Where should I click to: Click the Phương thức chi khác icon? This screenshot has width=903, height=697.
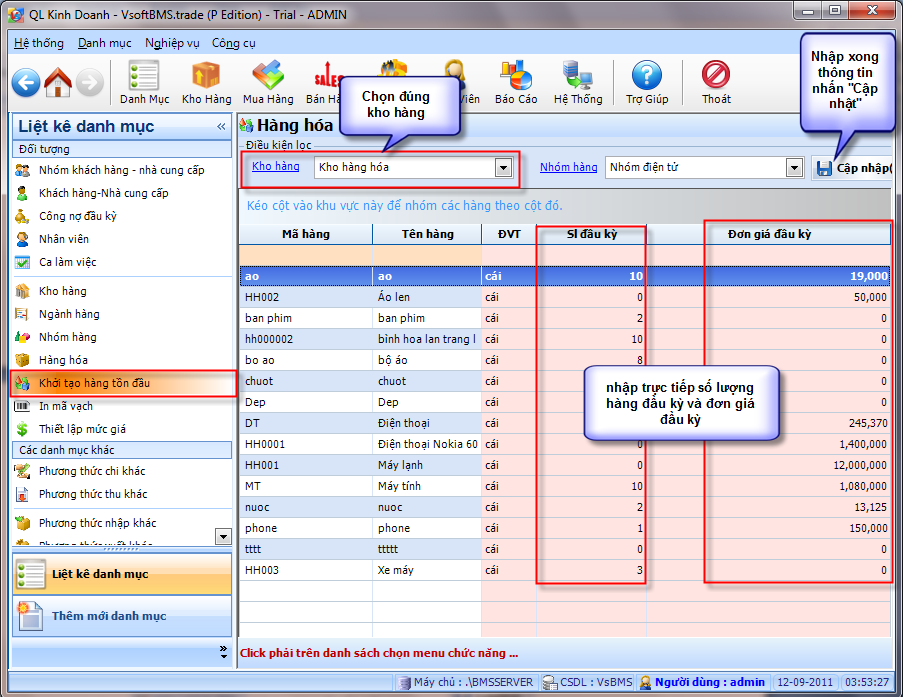[22, 471]
